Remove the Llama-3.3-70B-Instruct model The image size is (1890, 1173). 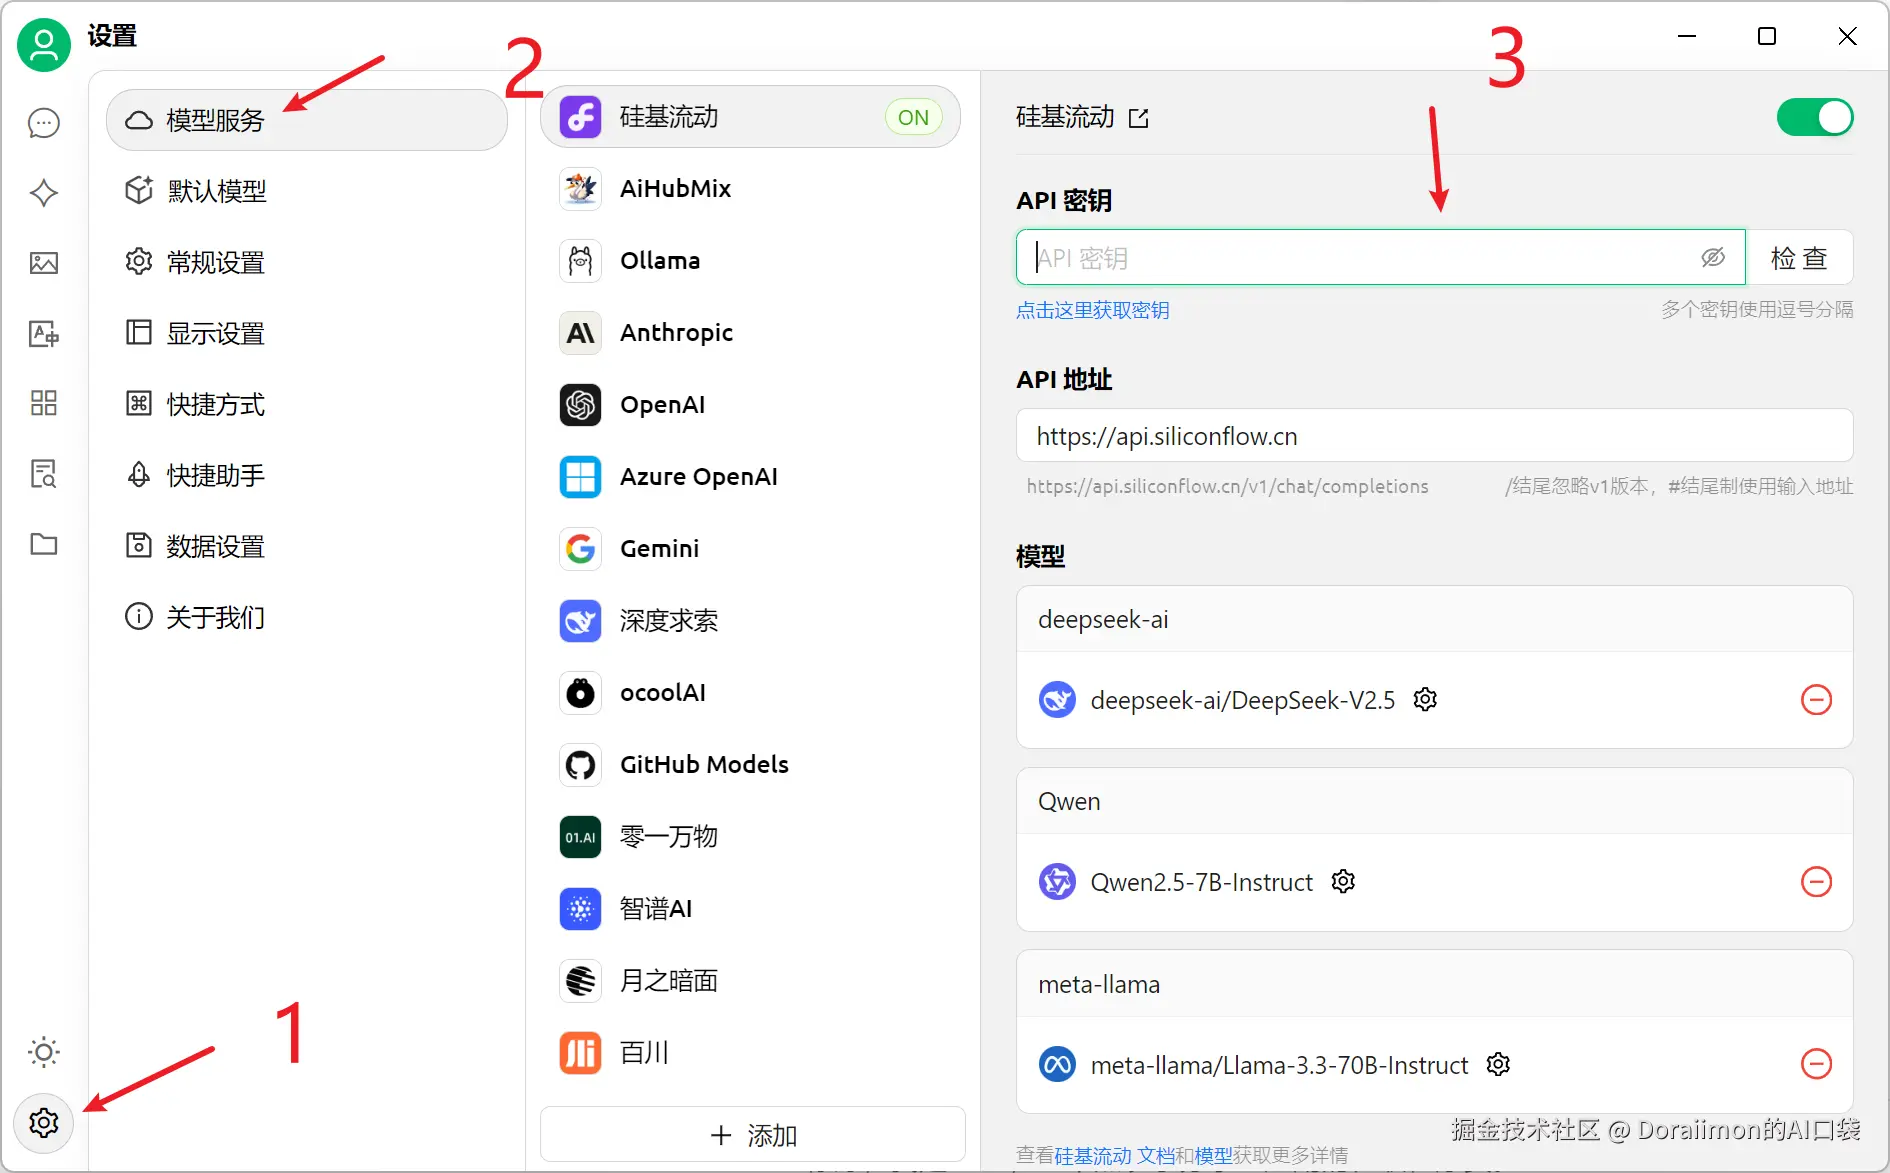pos(1816,1064)
